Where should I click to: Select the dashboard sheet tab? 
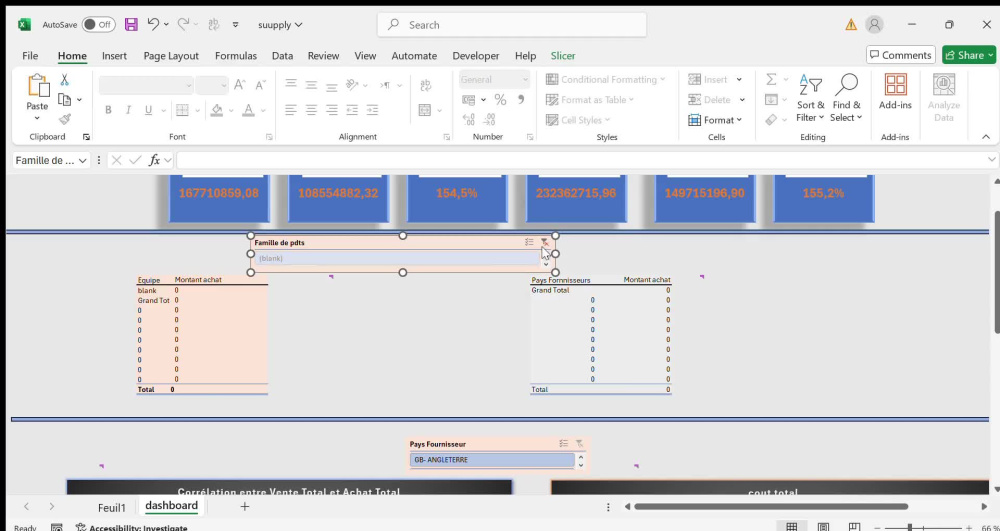172,506
